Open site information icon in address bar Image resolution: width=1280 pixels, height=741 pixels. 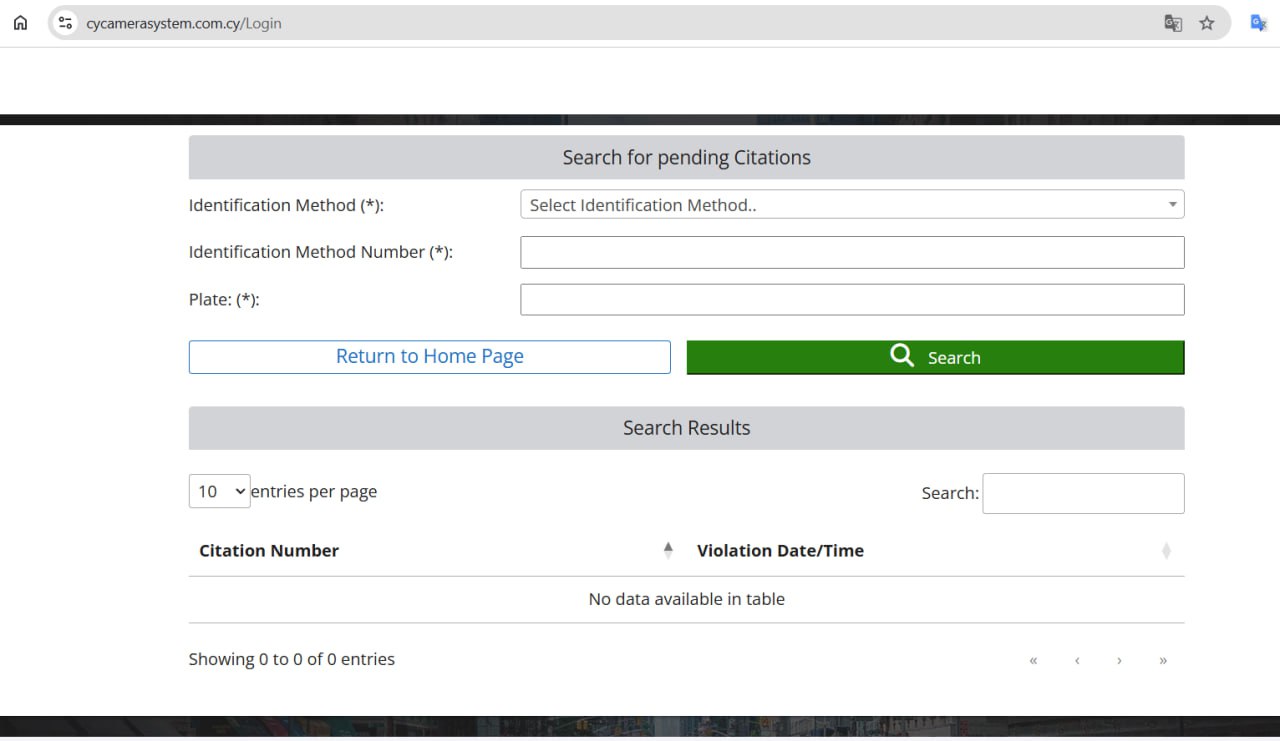pos(65,23)
